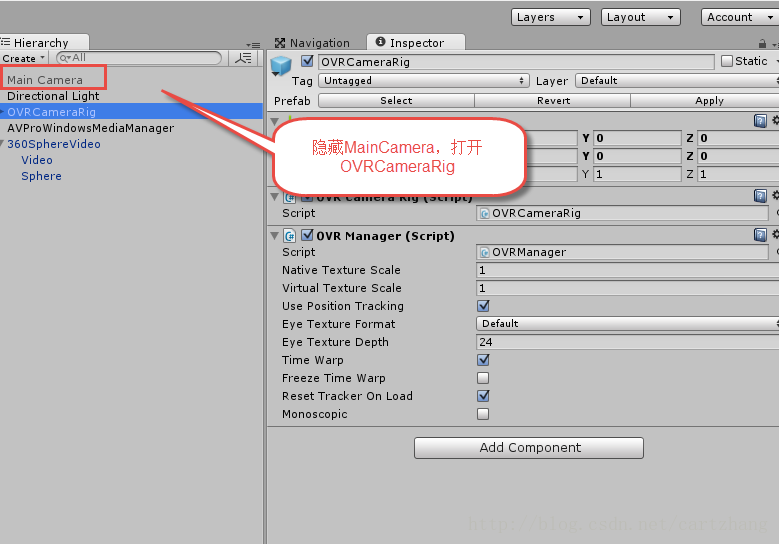Collapse the 360SphereVideo tree node
This screenshot has width=779, height=544.
click(x=2, y=144)
